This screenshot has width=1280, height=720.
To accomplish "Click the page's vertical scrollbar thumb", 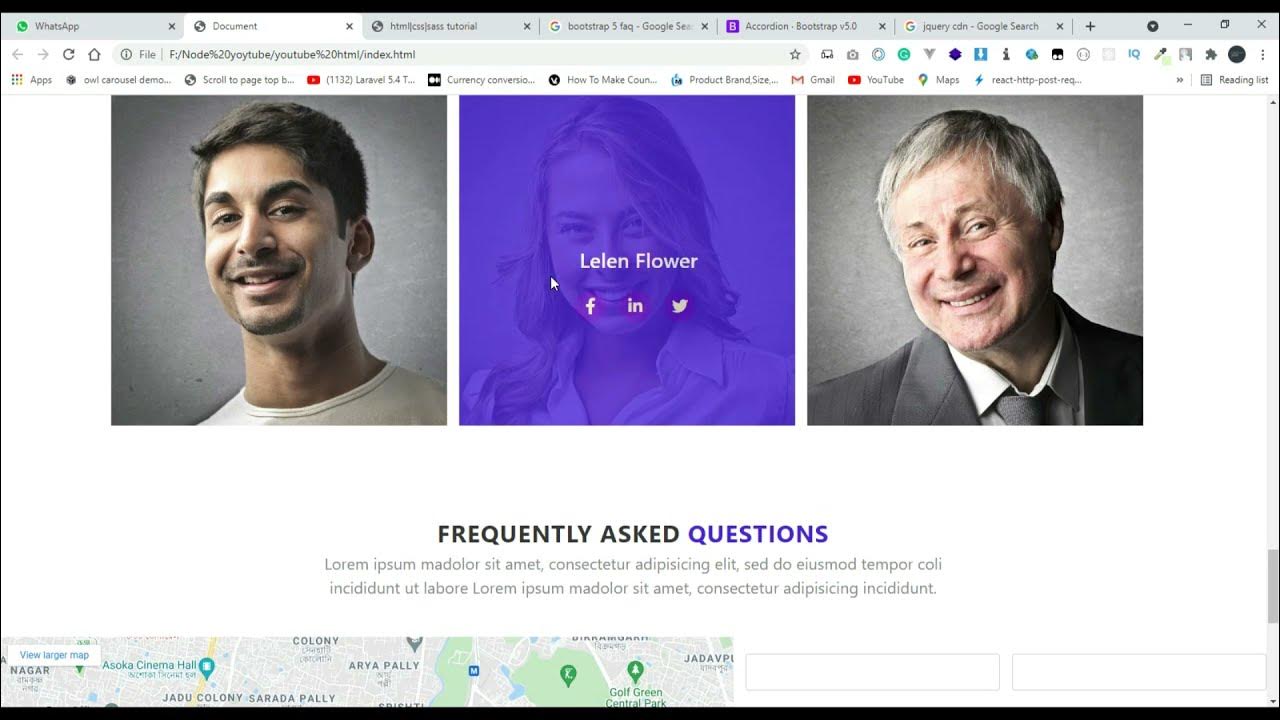I will (1272, 585).
